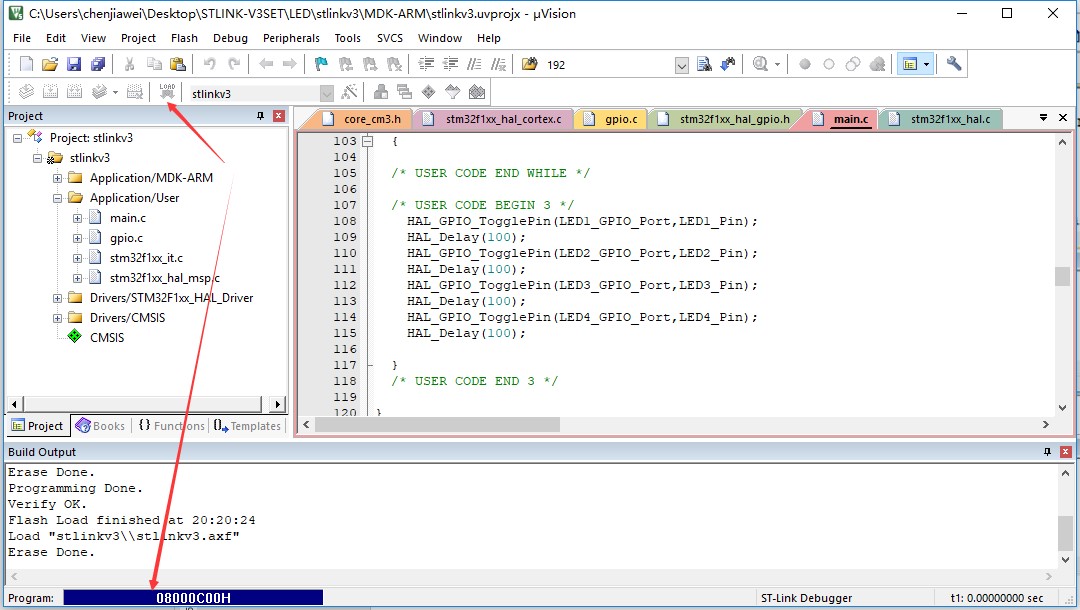Switch to core_cm3.h editor tab
This screenshot has width=1080, height=610.
pos(362,119)
